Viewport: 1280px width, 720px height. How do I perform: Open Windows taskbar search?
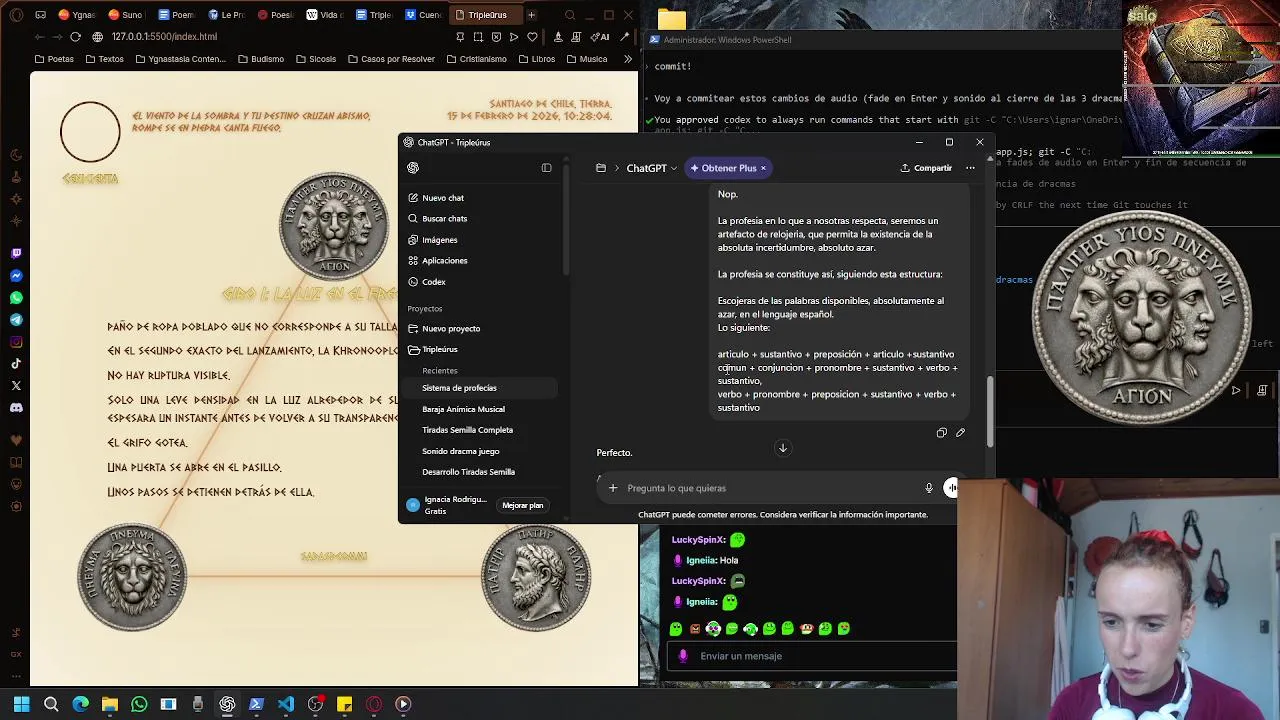coord(51,704)
